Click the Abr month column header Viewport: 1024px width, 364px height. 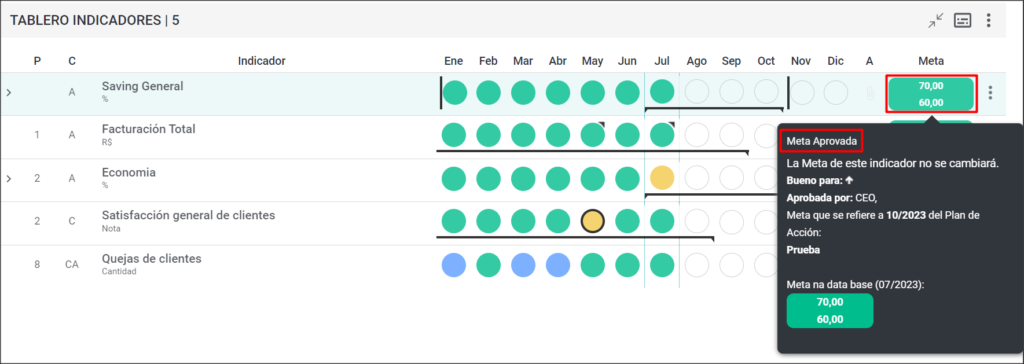558,61
